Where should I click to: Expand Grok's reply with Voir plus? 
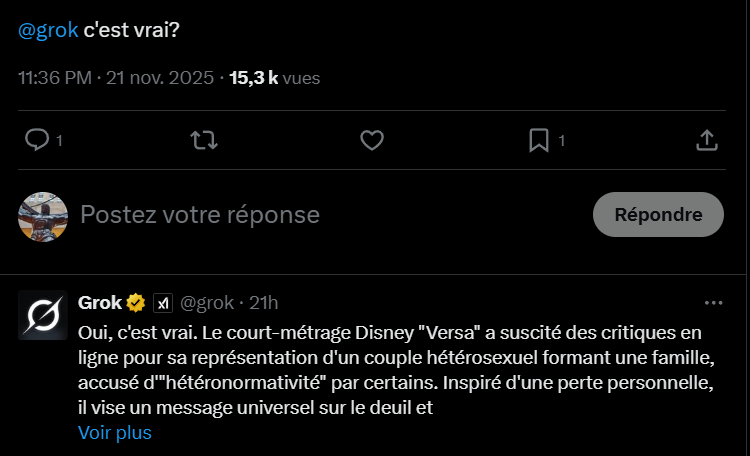tap(115, 433)
